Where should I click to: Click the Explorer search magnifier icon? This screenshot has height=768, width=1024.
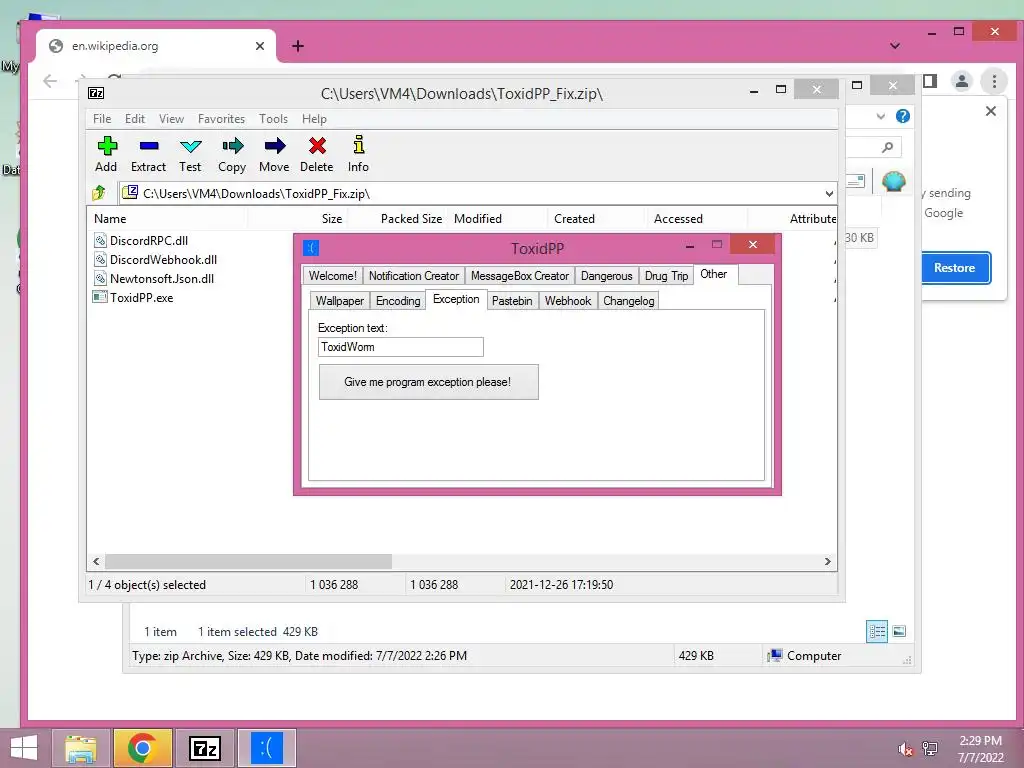click(887, 147)
